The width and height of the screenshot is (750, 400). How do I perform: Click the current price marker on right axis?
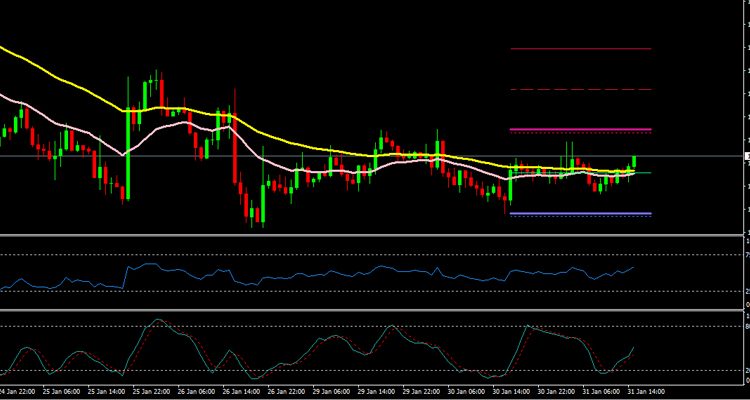pyautogui.click(x=745, y=156)
